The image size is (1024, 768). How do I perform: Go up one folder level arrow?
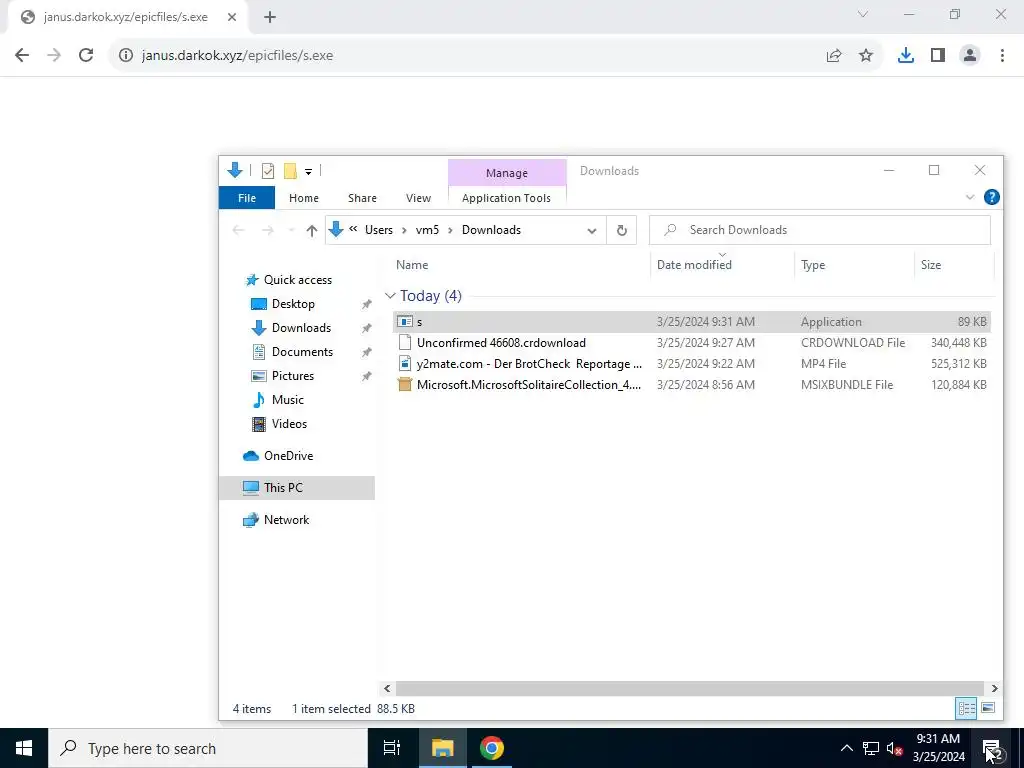312,231
